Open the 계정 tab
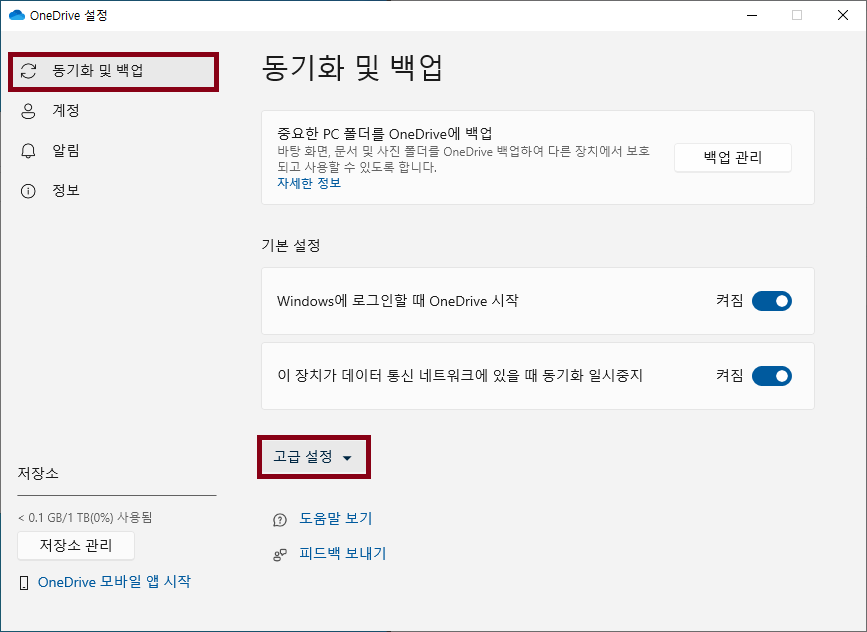The image size is (867, 632). tap(113, 111)
